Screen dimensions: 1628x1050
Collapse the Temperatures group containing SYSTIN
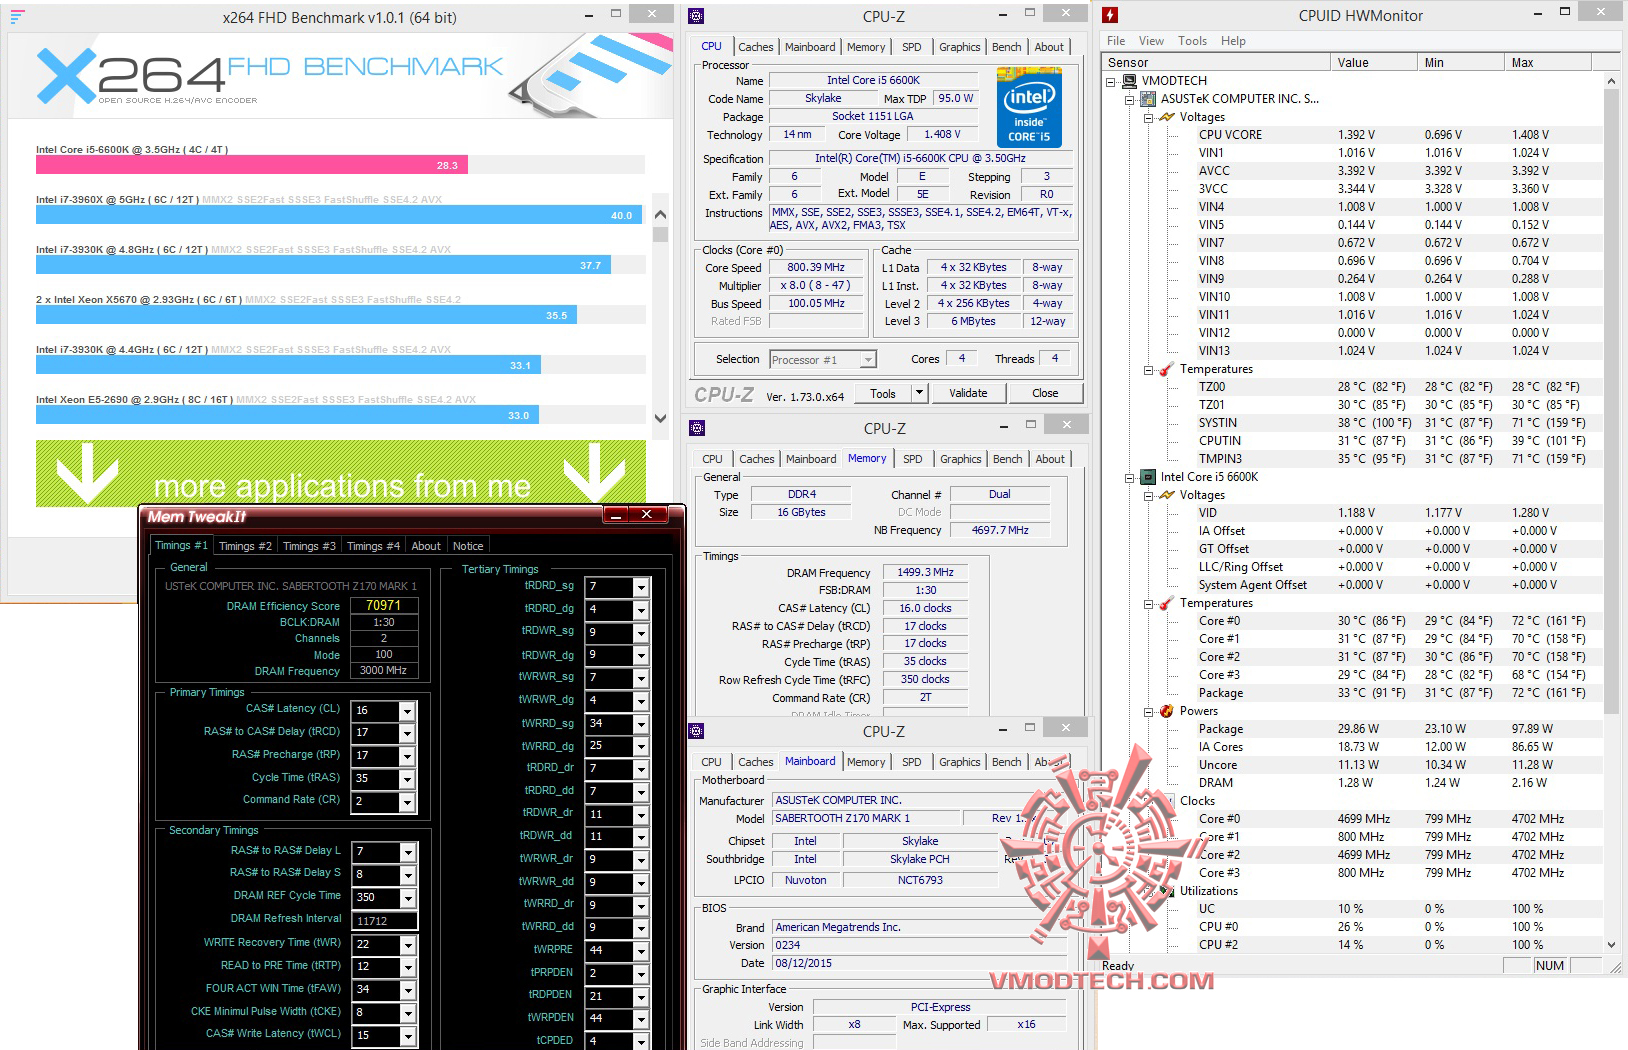1148,369
